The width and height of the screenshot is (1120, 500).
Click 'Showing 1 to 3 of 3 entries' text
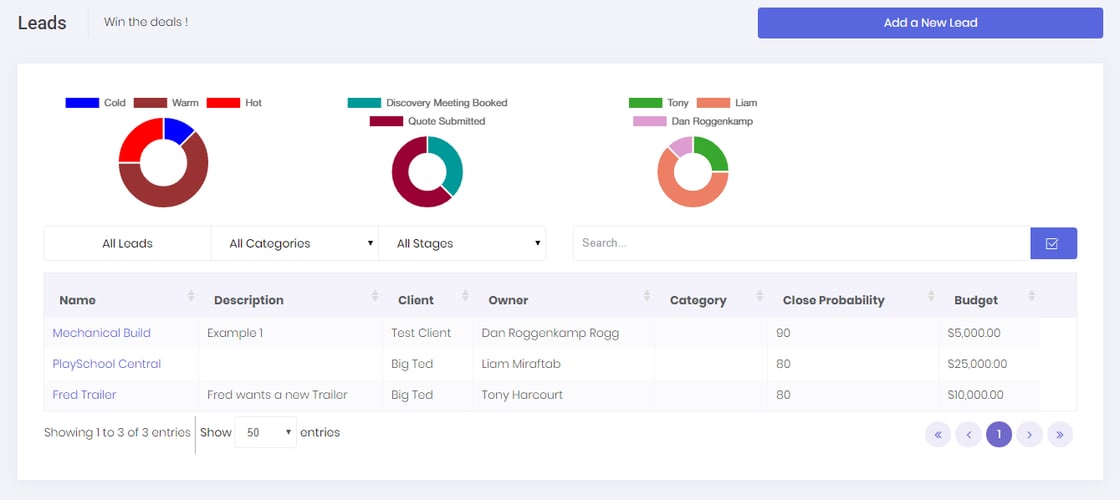point(117,432)
